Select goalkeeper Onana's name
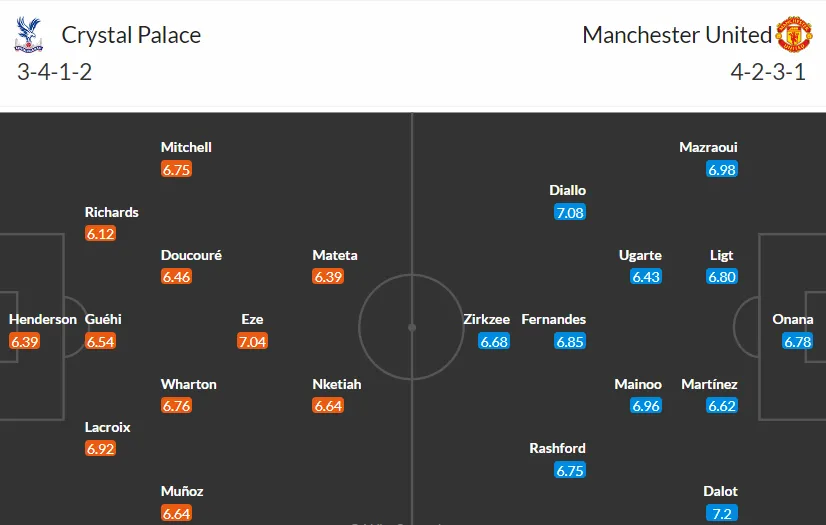The height and width of the screenshot is (525, 826). coord(792,320)
